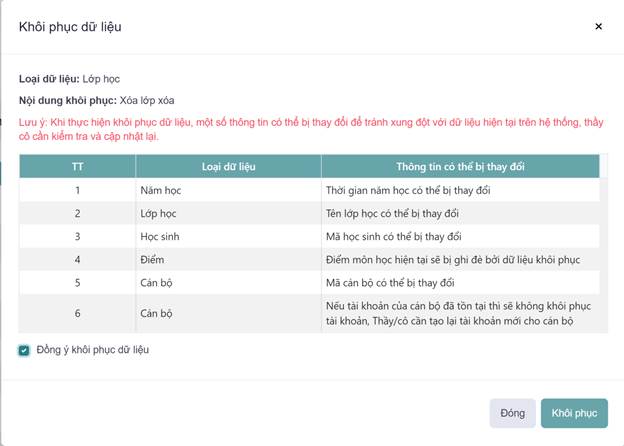The image size is (624, 446).
Task: Click the Thông tin có thể bị thay đổi header
Action: (x=460, y=166)
